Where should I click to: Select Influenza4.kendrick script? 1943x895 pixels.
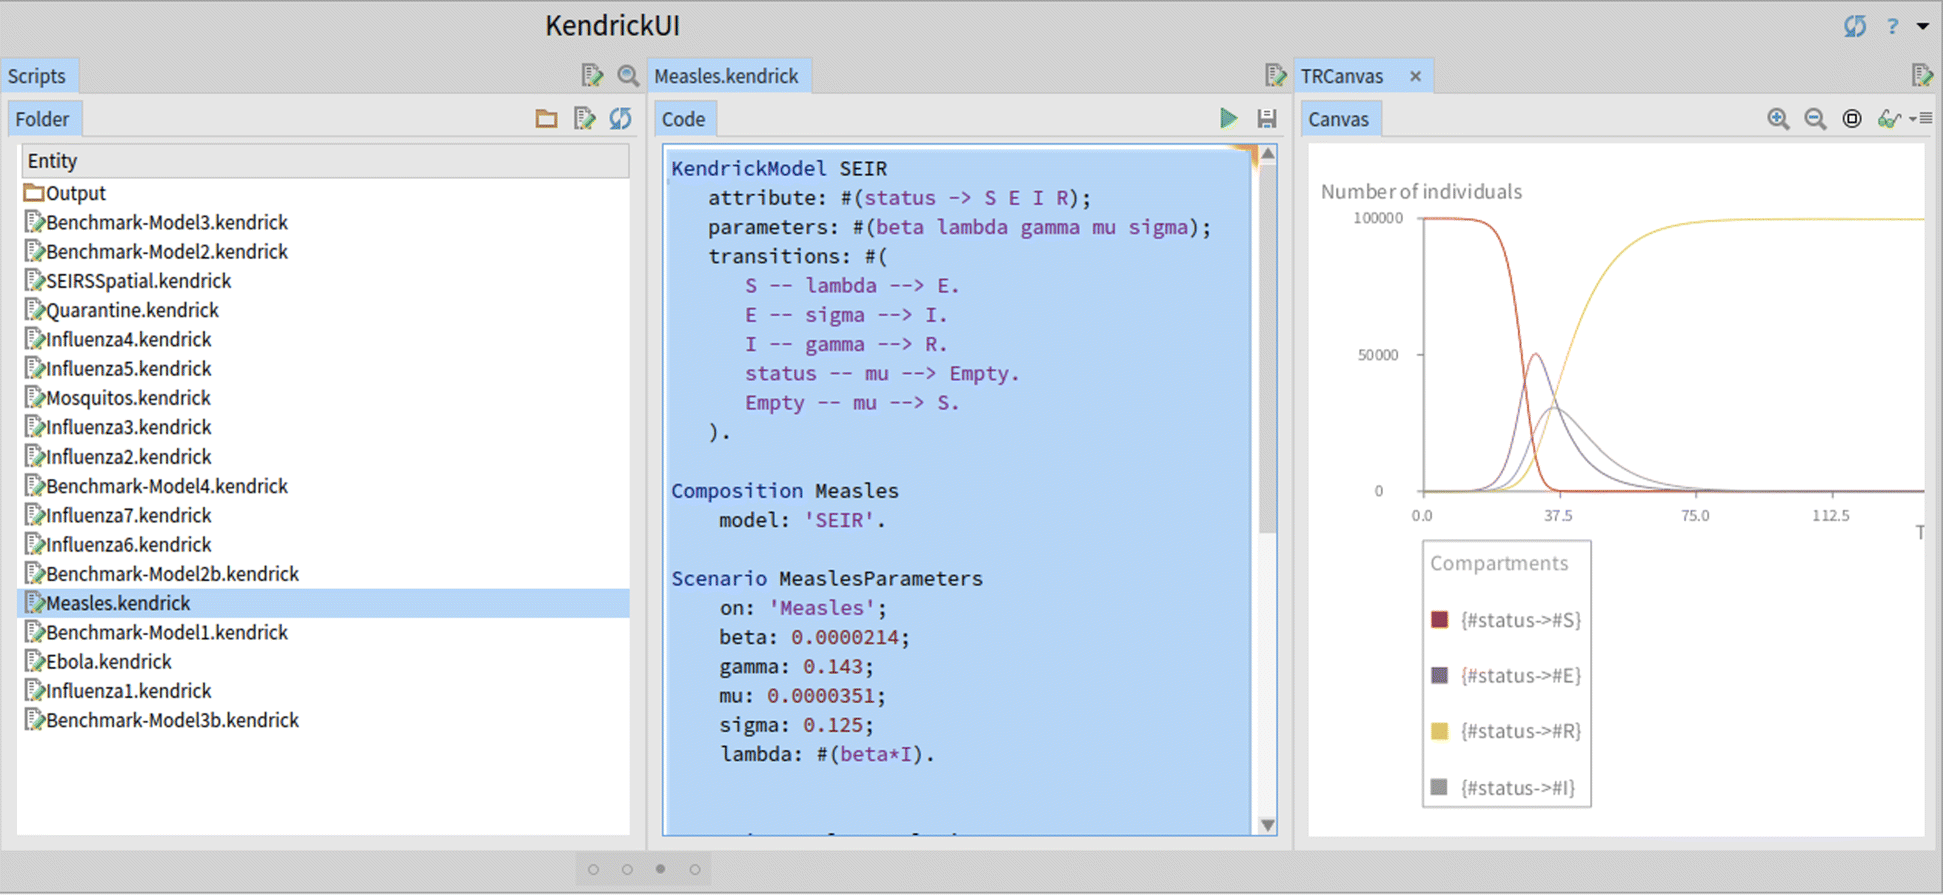click(118, 339)
